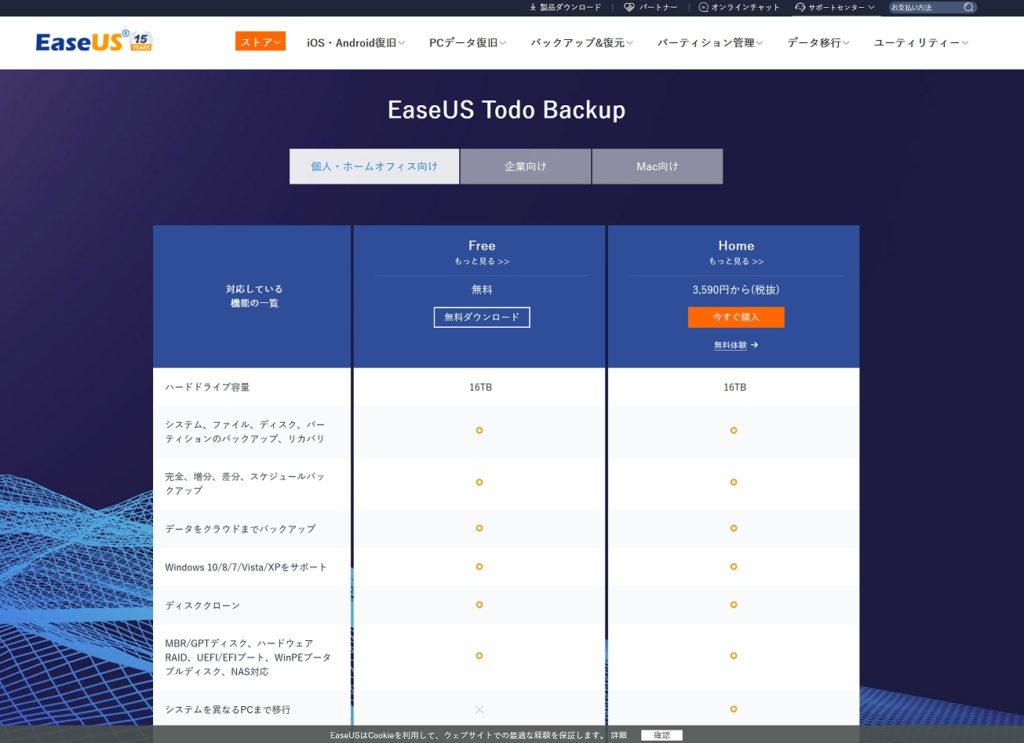
Task: Click the Free column circle for ディスククローン
Action: 479,605
